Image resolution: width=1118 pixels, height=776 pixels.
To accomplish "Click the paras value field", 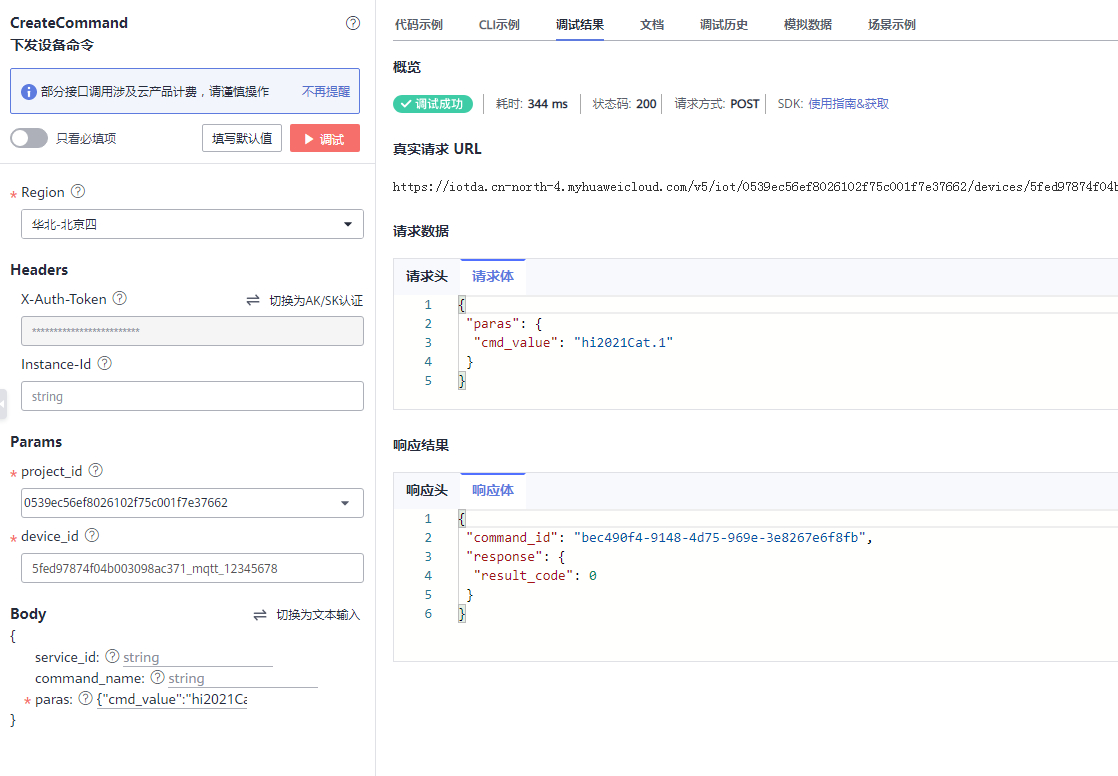I will (x=172, y=699).
